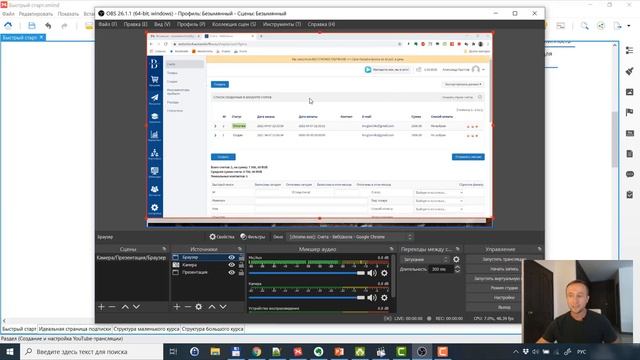Mute the Камера audio channel
The height and width of the screenshot is (360, 640).
click(372, 298)
